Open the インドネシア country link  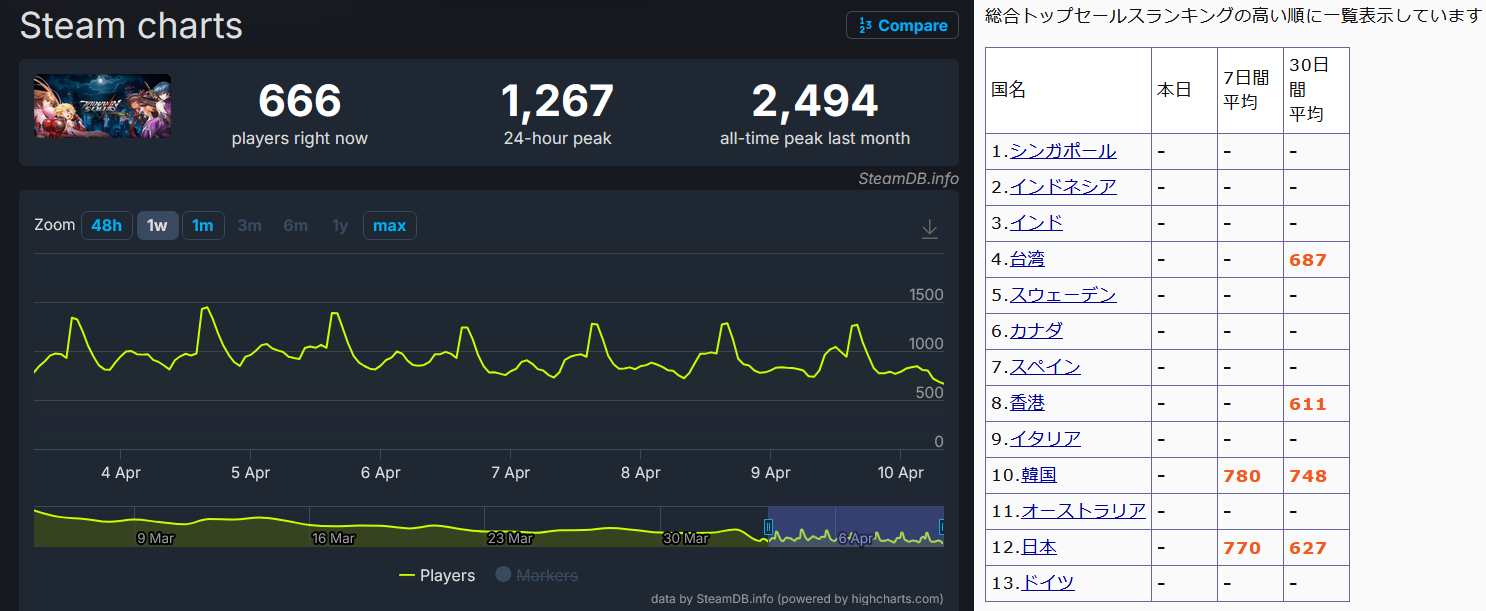(1063, 187)
